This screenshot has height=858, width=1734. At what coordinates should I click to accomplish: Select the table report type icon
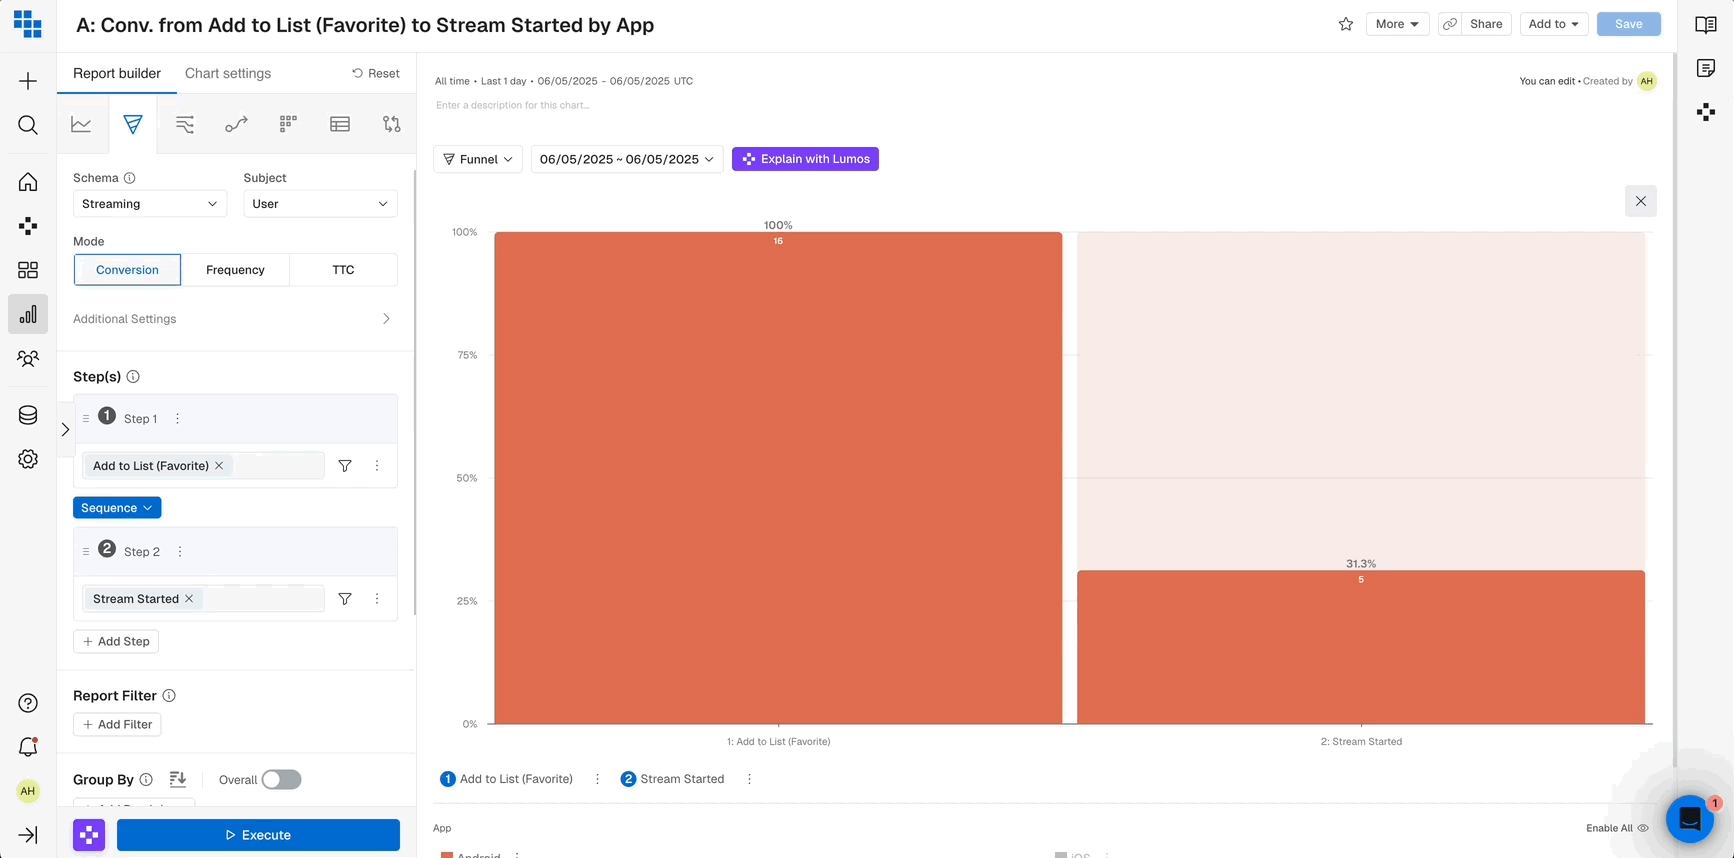coord(340,124)
